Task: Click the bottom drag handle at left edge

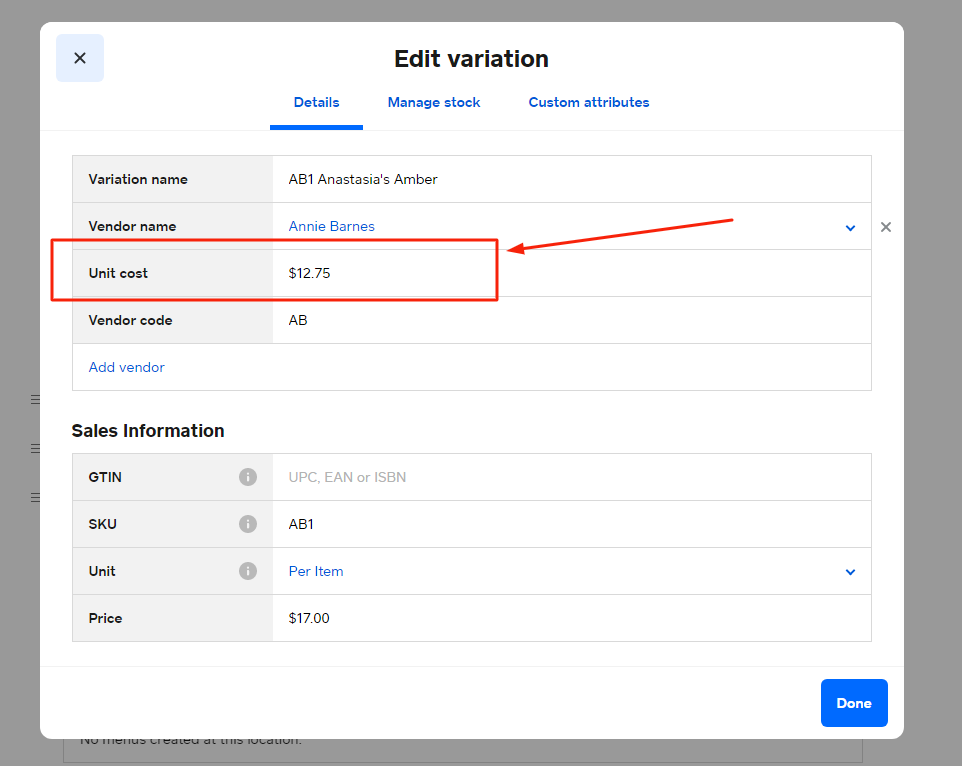Action: pyautogui.click(x=35, y=497)
